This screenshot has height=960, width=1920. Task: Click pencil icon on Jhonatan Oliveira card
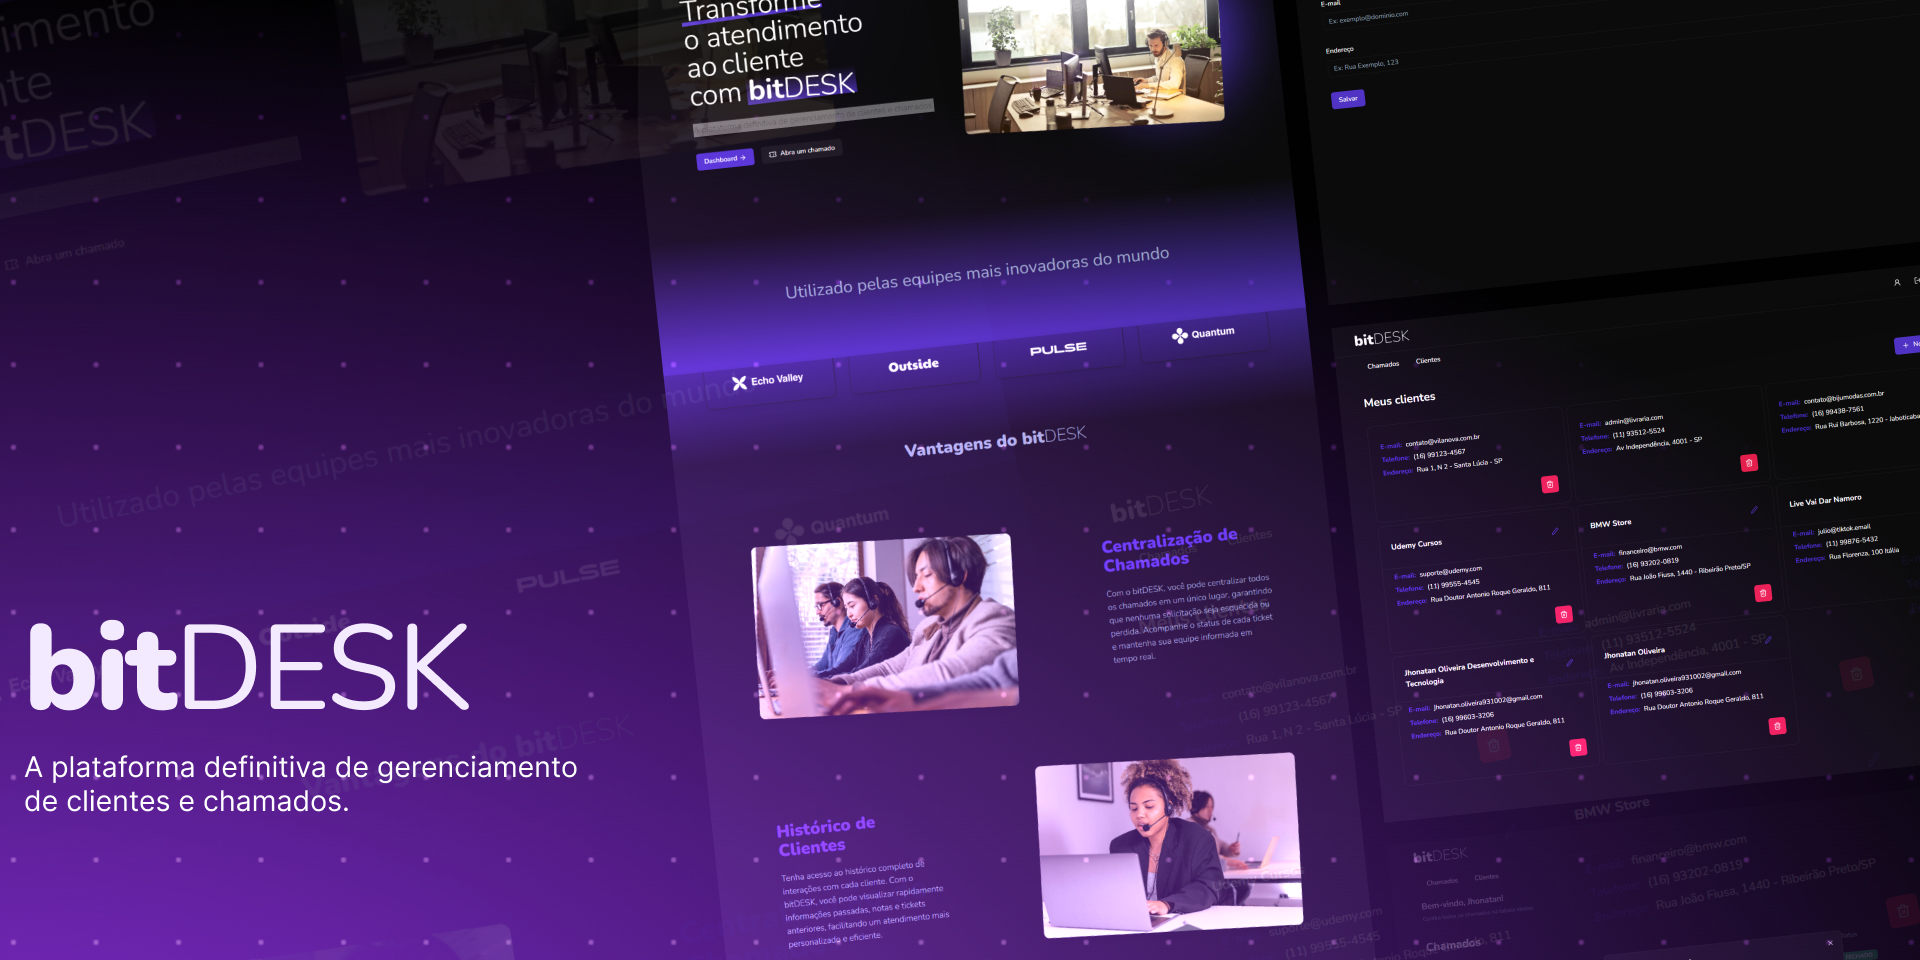coord(1768,640)
